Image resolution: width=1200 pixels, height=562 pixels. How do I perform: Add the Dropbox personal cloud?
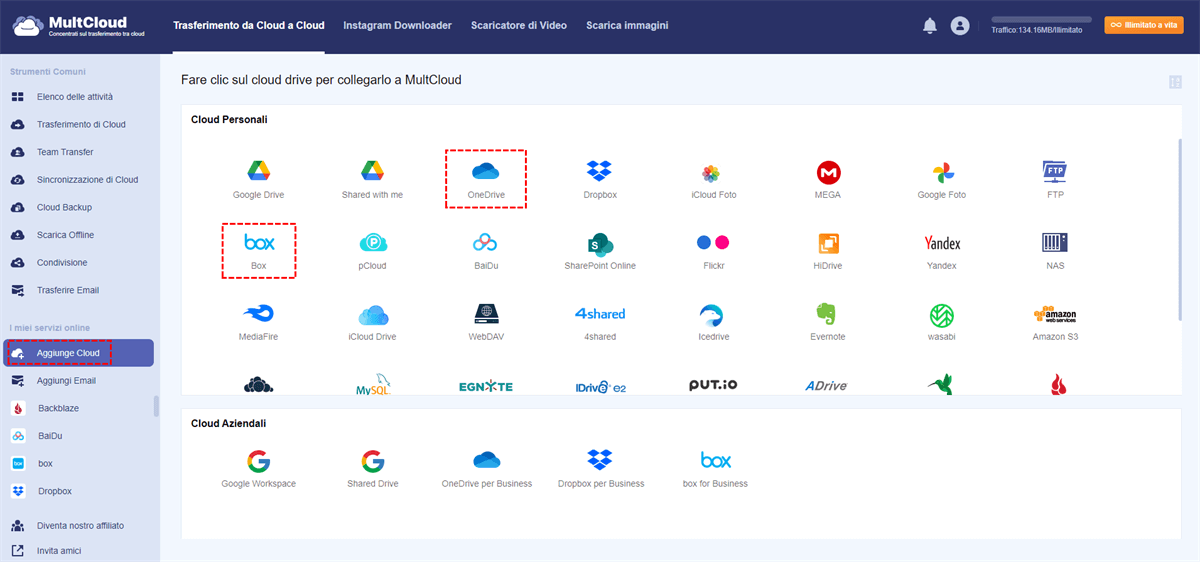click(600, 172)
